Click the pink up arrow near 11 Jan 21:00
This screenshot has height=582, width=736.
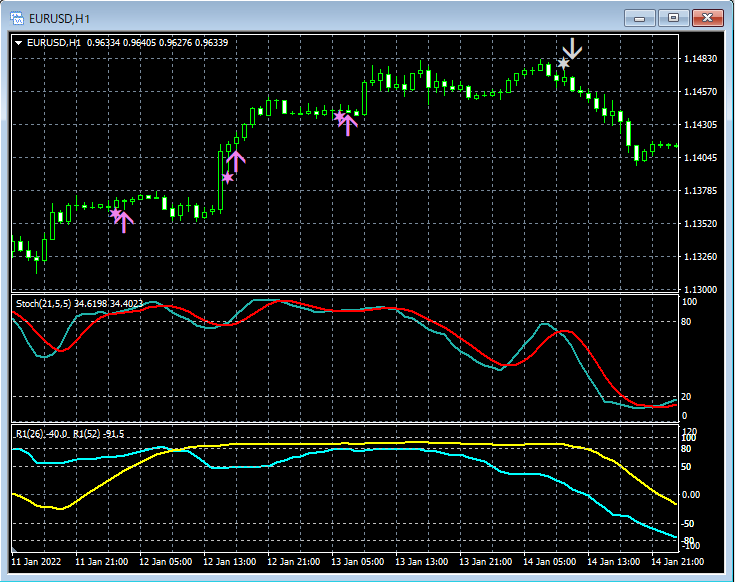[x=123, y=220]
